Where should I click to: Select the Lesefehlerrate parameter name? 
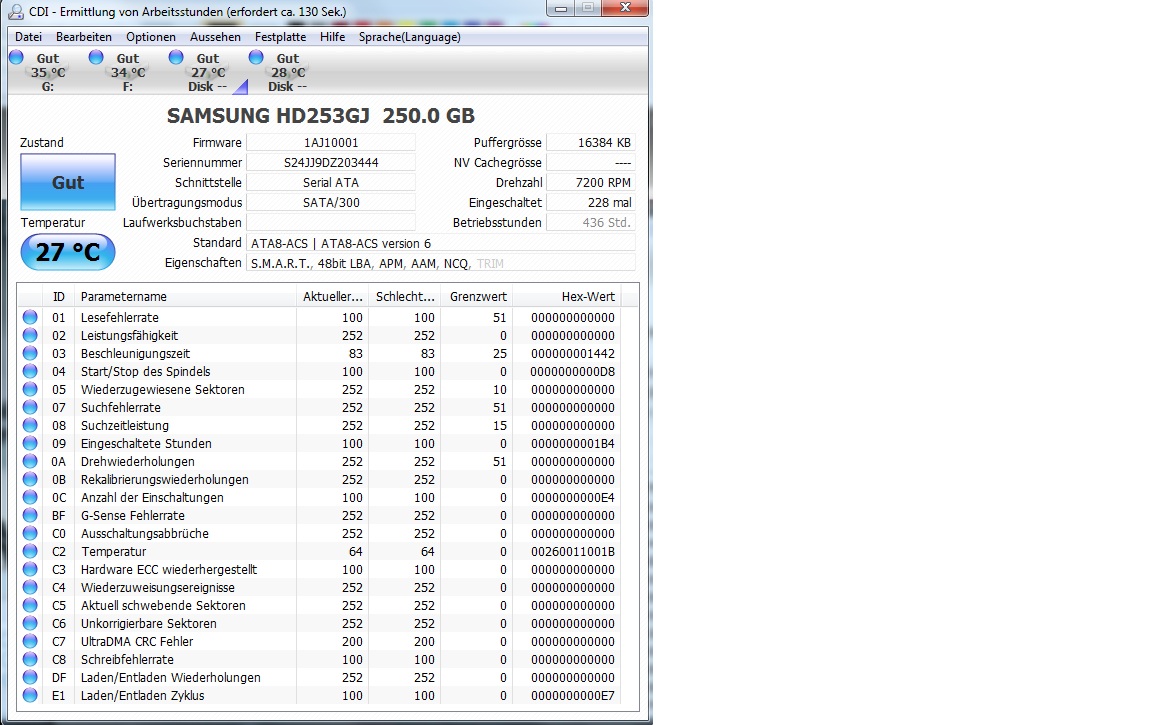tap(120, 317)
